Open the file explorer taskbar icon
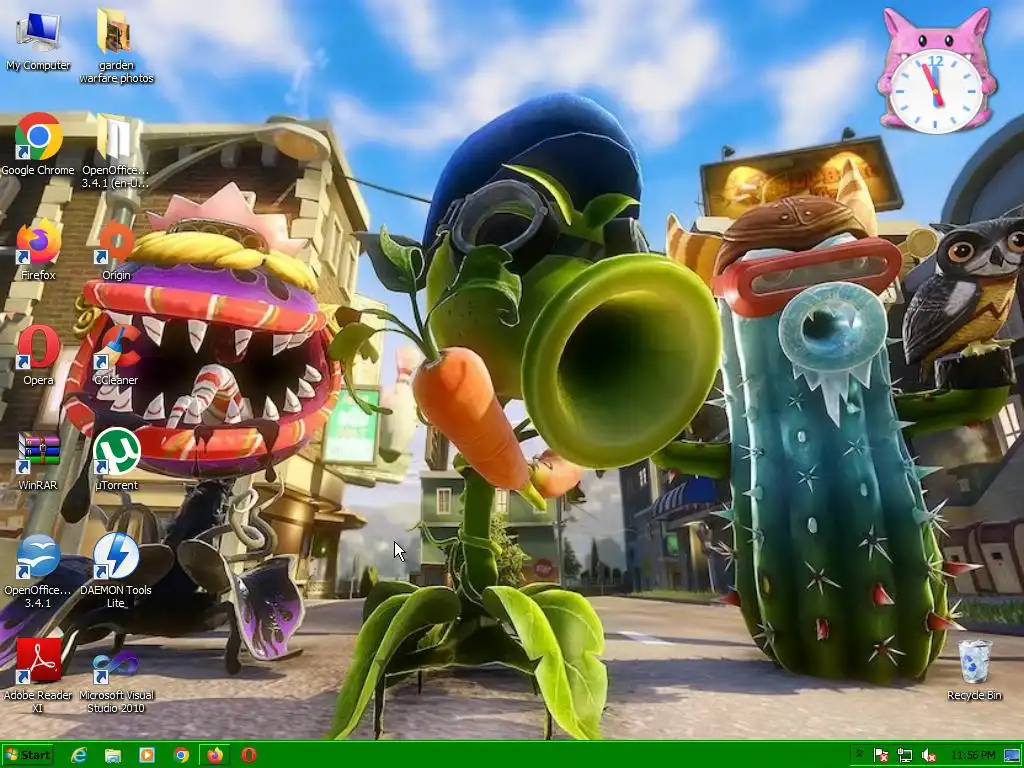 point(113,755)
